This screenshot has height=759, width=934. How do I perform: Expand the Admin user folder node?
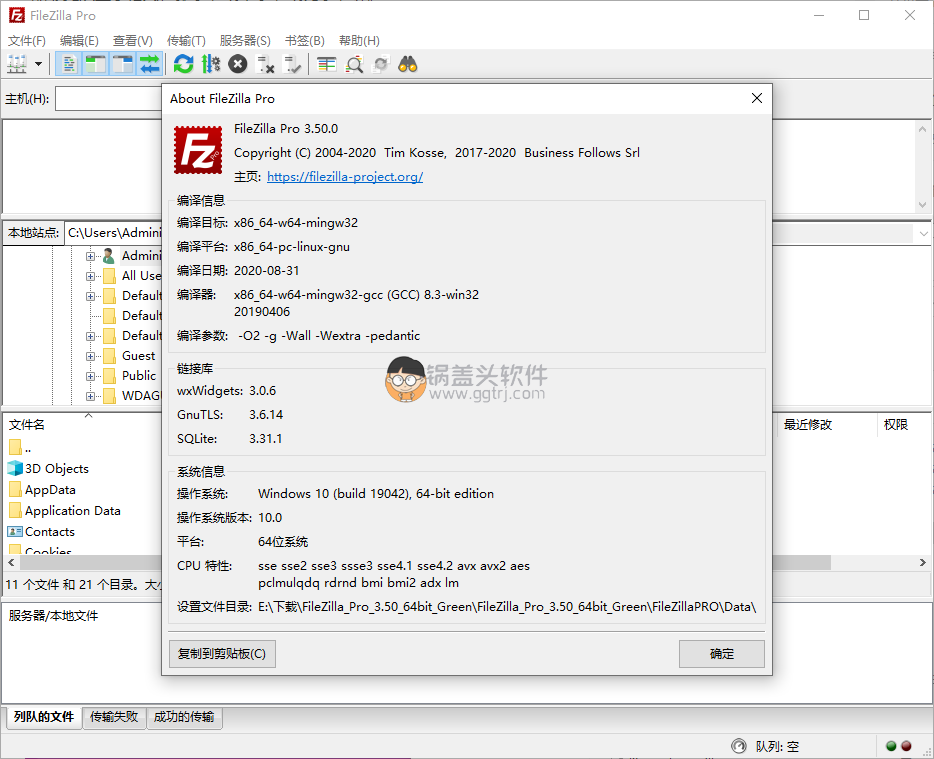[90, 256]
